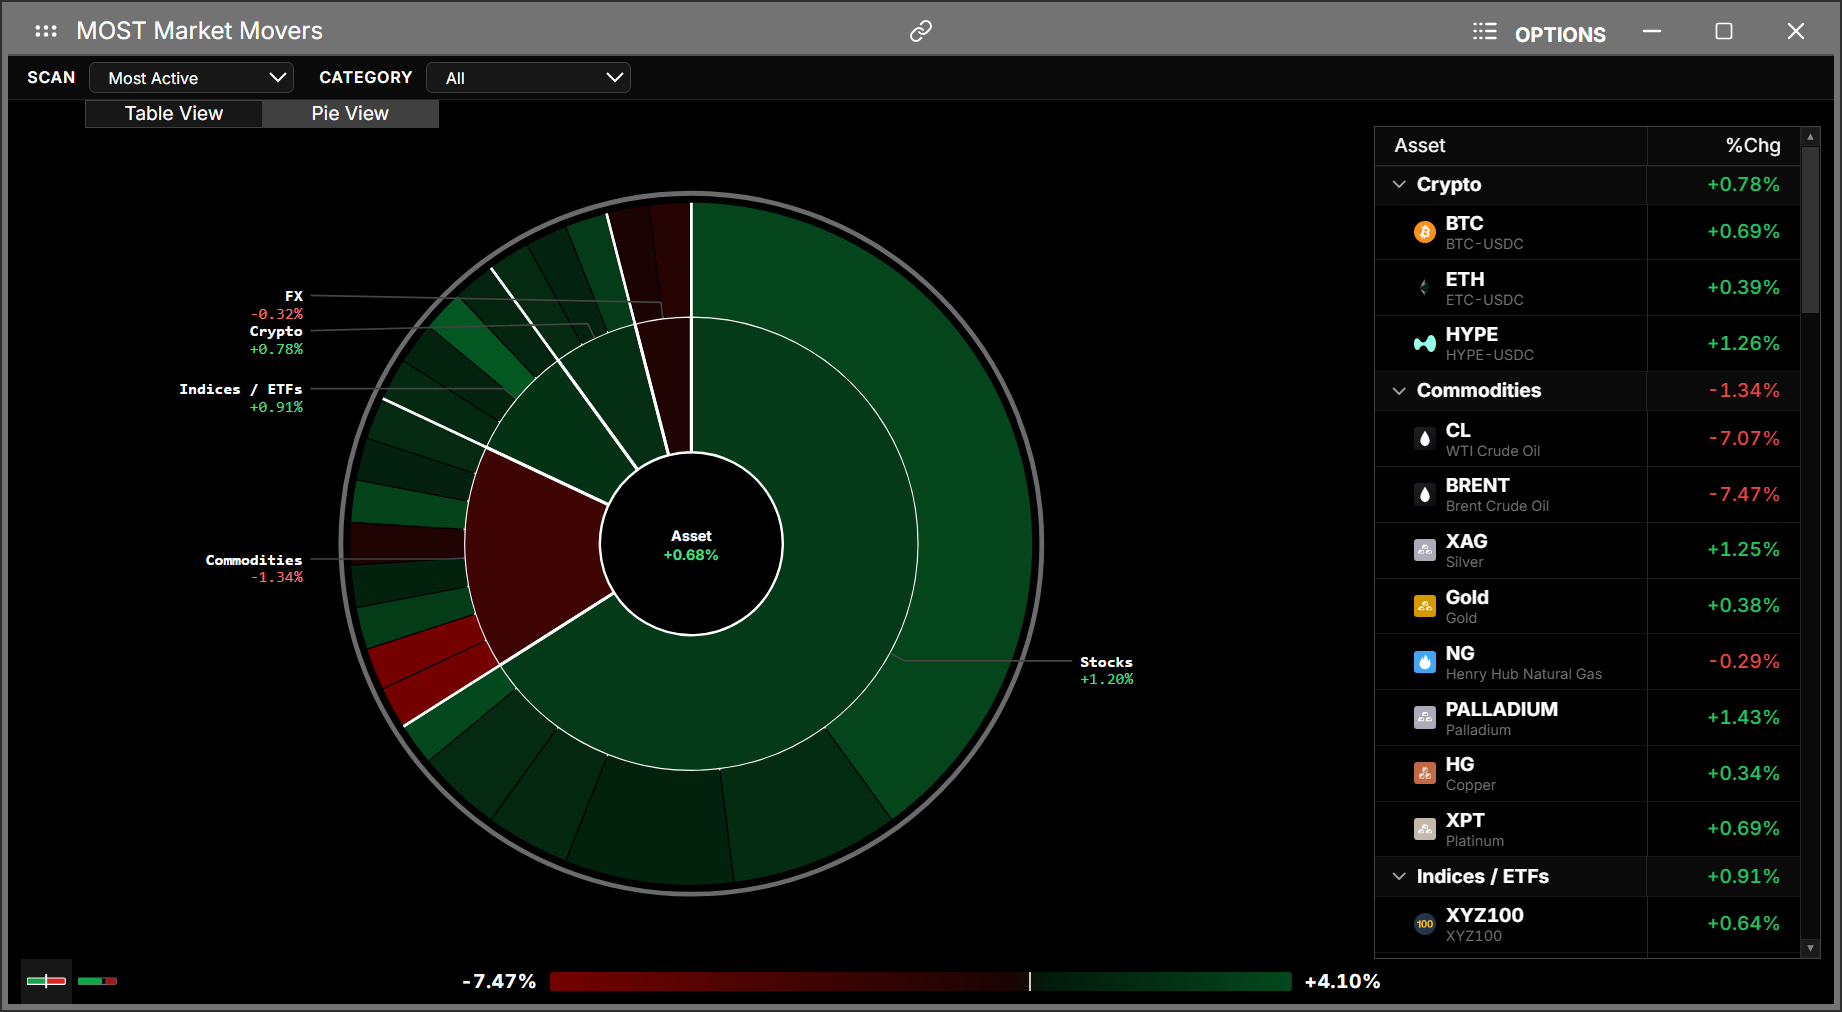Sort by the Asset column header
Screen dimensions: 1842x1012
1511,146
